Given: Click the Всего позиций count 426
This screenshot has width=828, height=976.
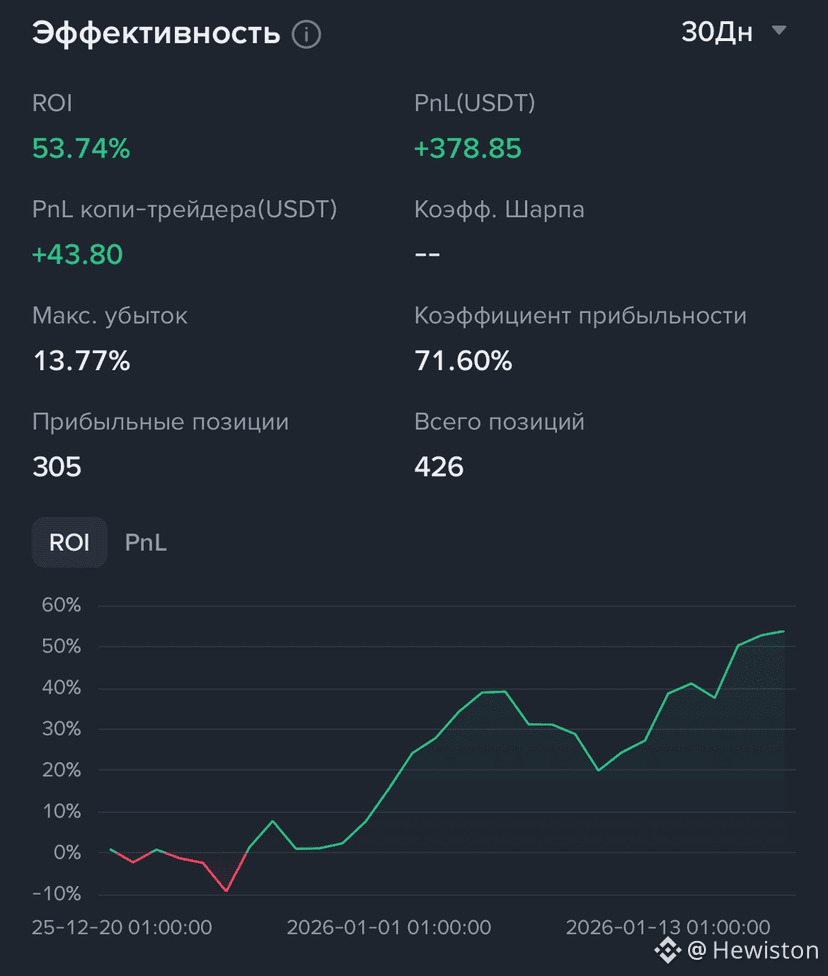Looking at the screenshot, I should [439, 467].
